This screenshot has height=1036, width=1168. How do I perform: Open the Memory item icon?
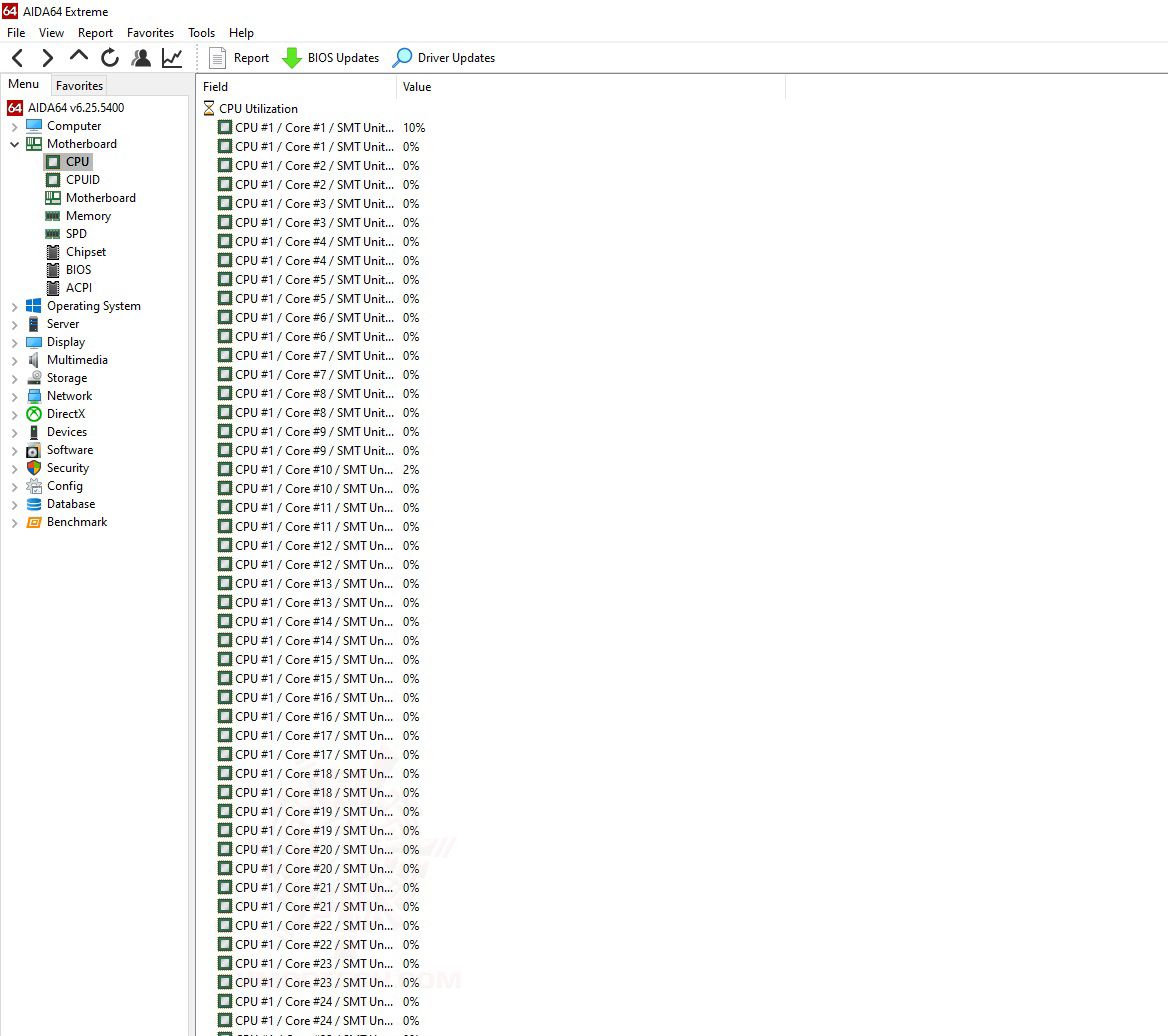point(53,216)
